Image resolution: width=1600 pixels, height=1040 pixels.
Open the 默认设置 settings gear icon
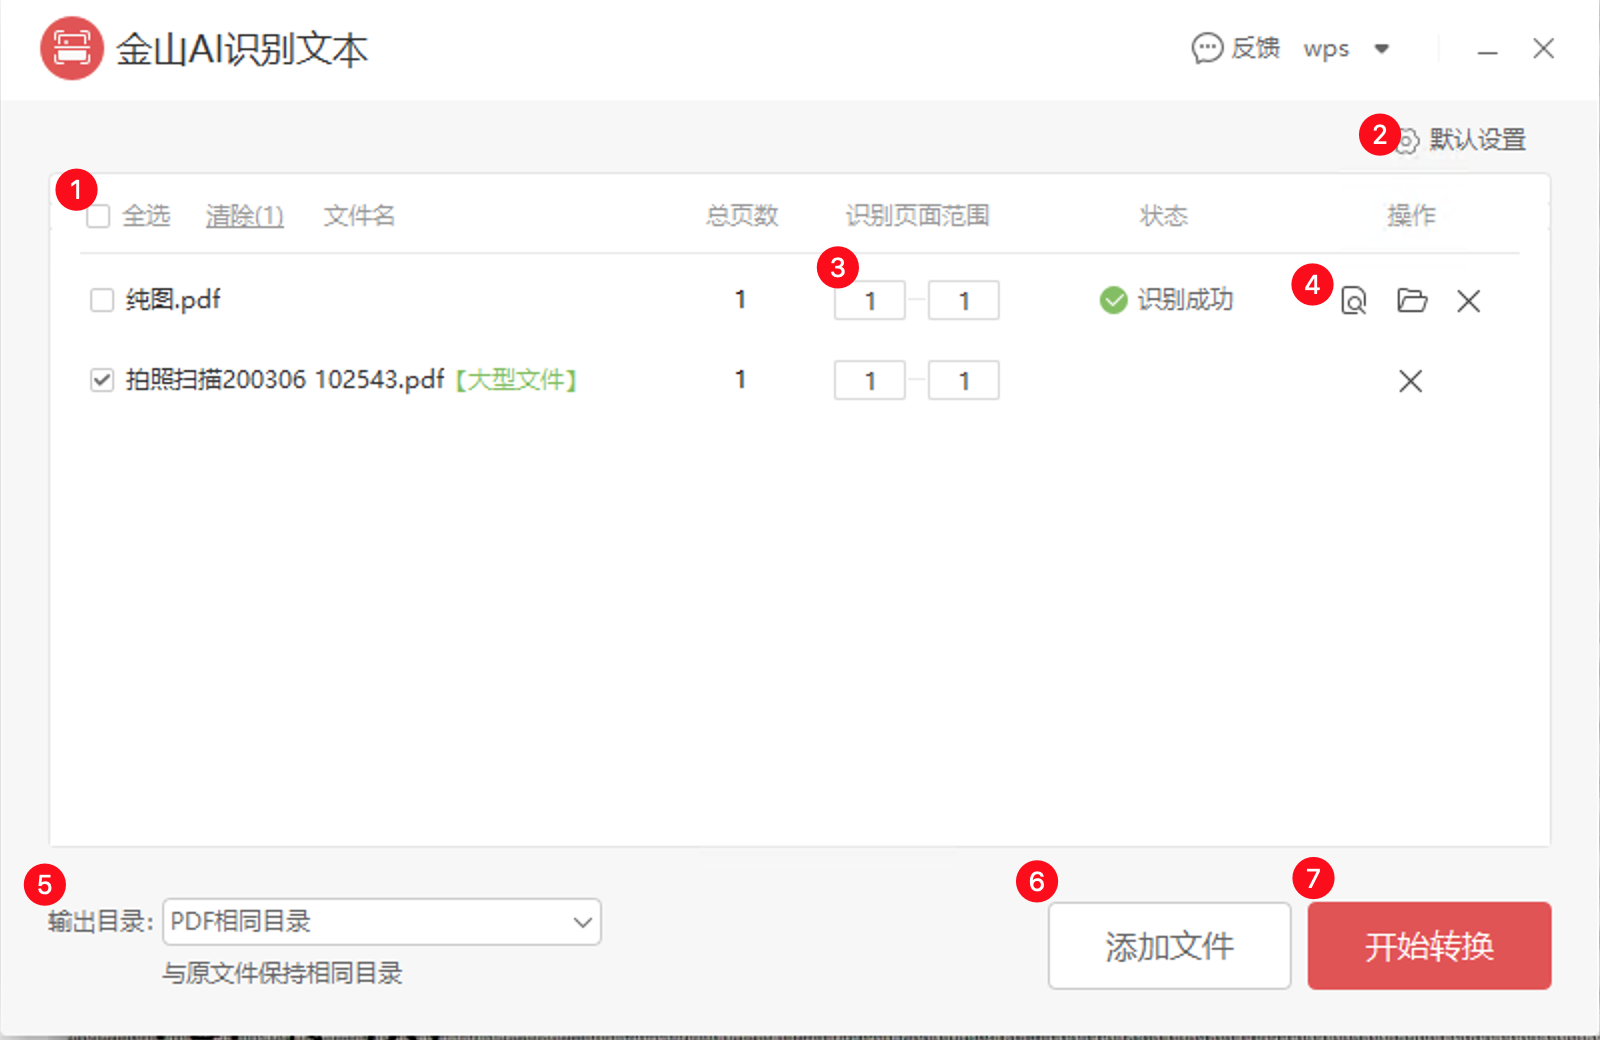(x=1410, y=140)
